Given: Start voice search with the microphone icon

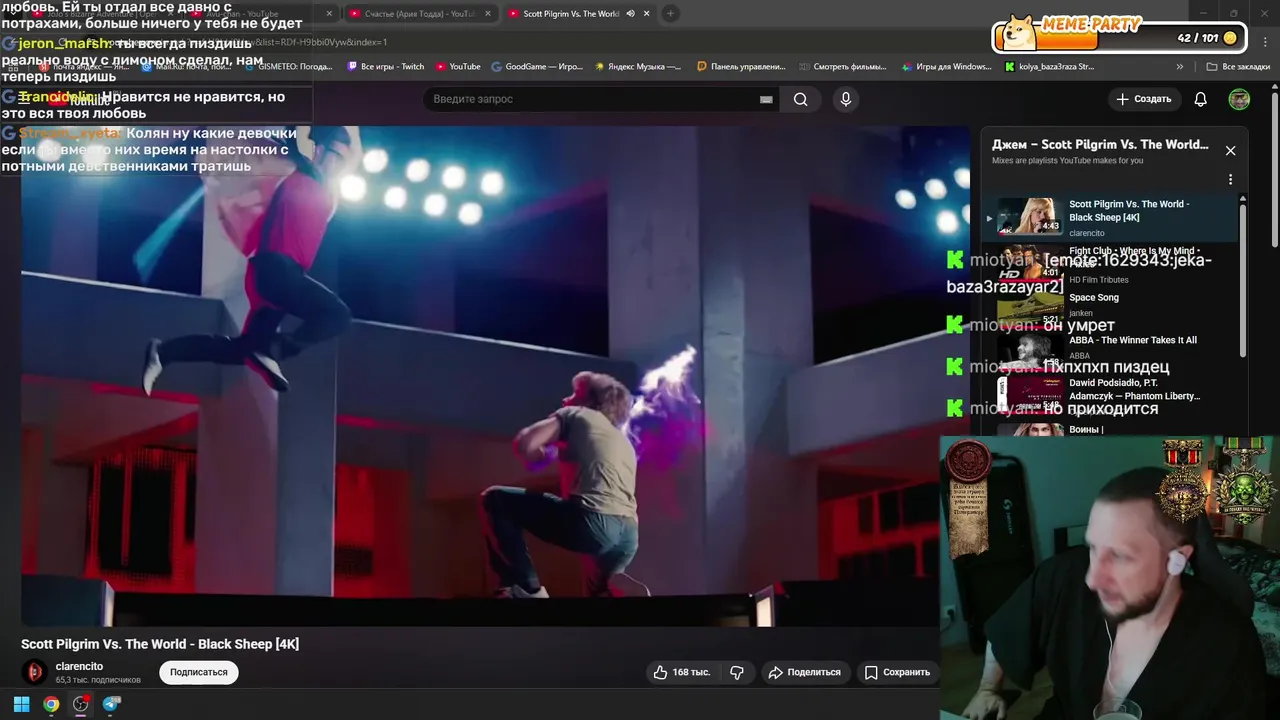Looking at the screenshot, I should pos(846,99).
